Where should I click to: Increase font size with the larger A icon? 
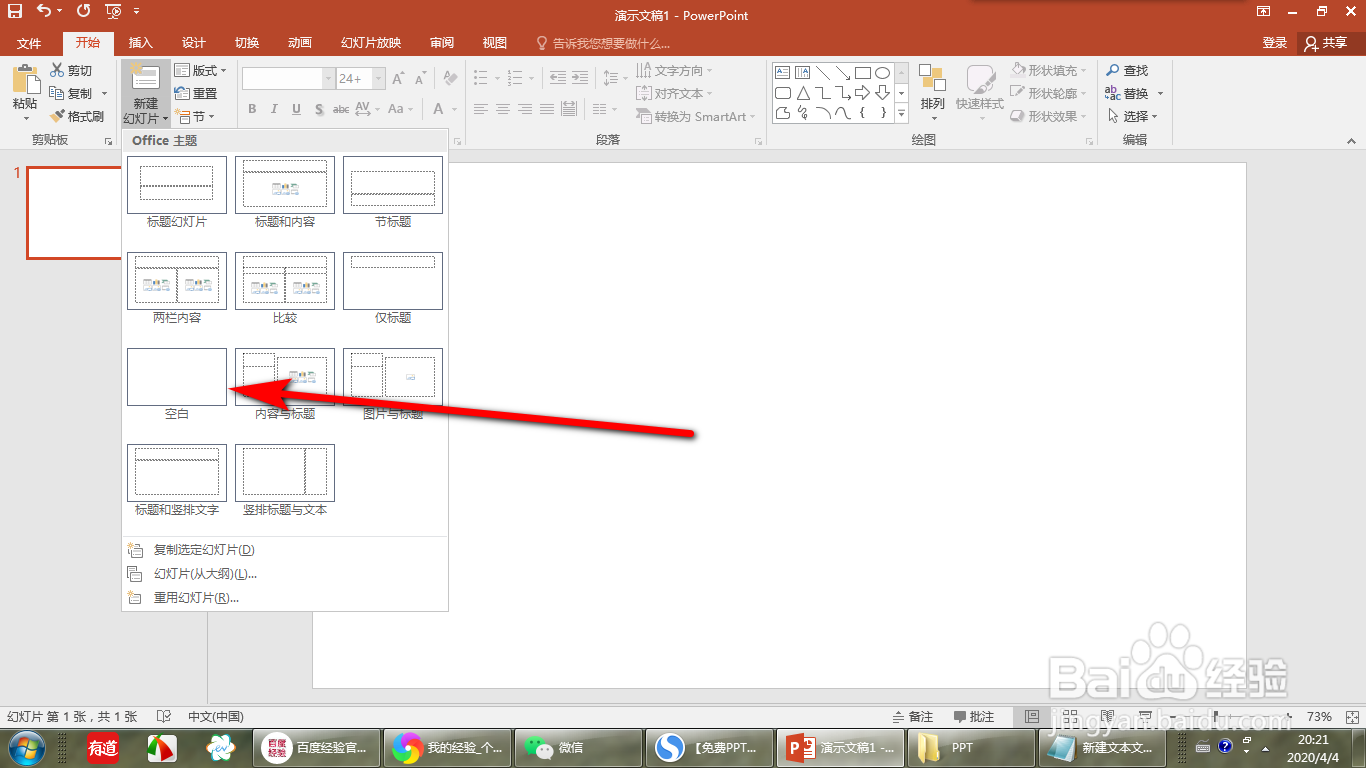398,79
